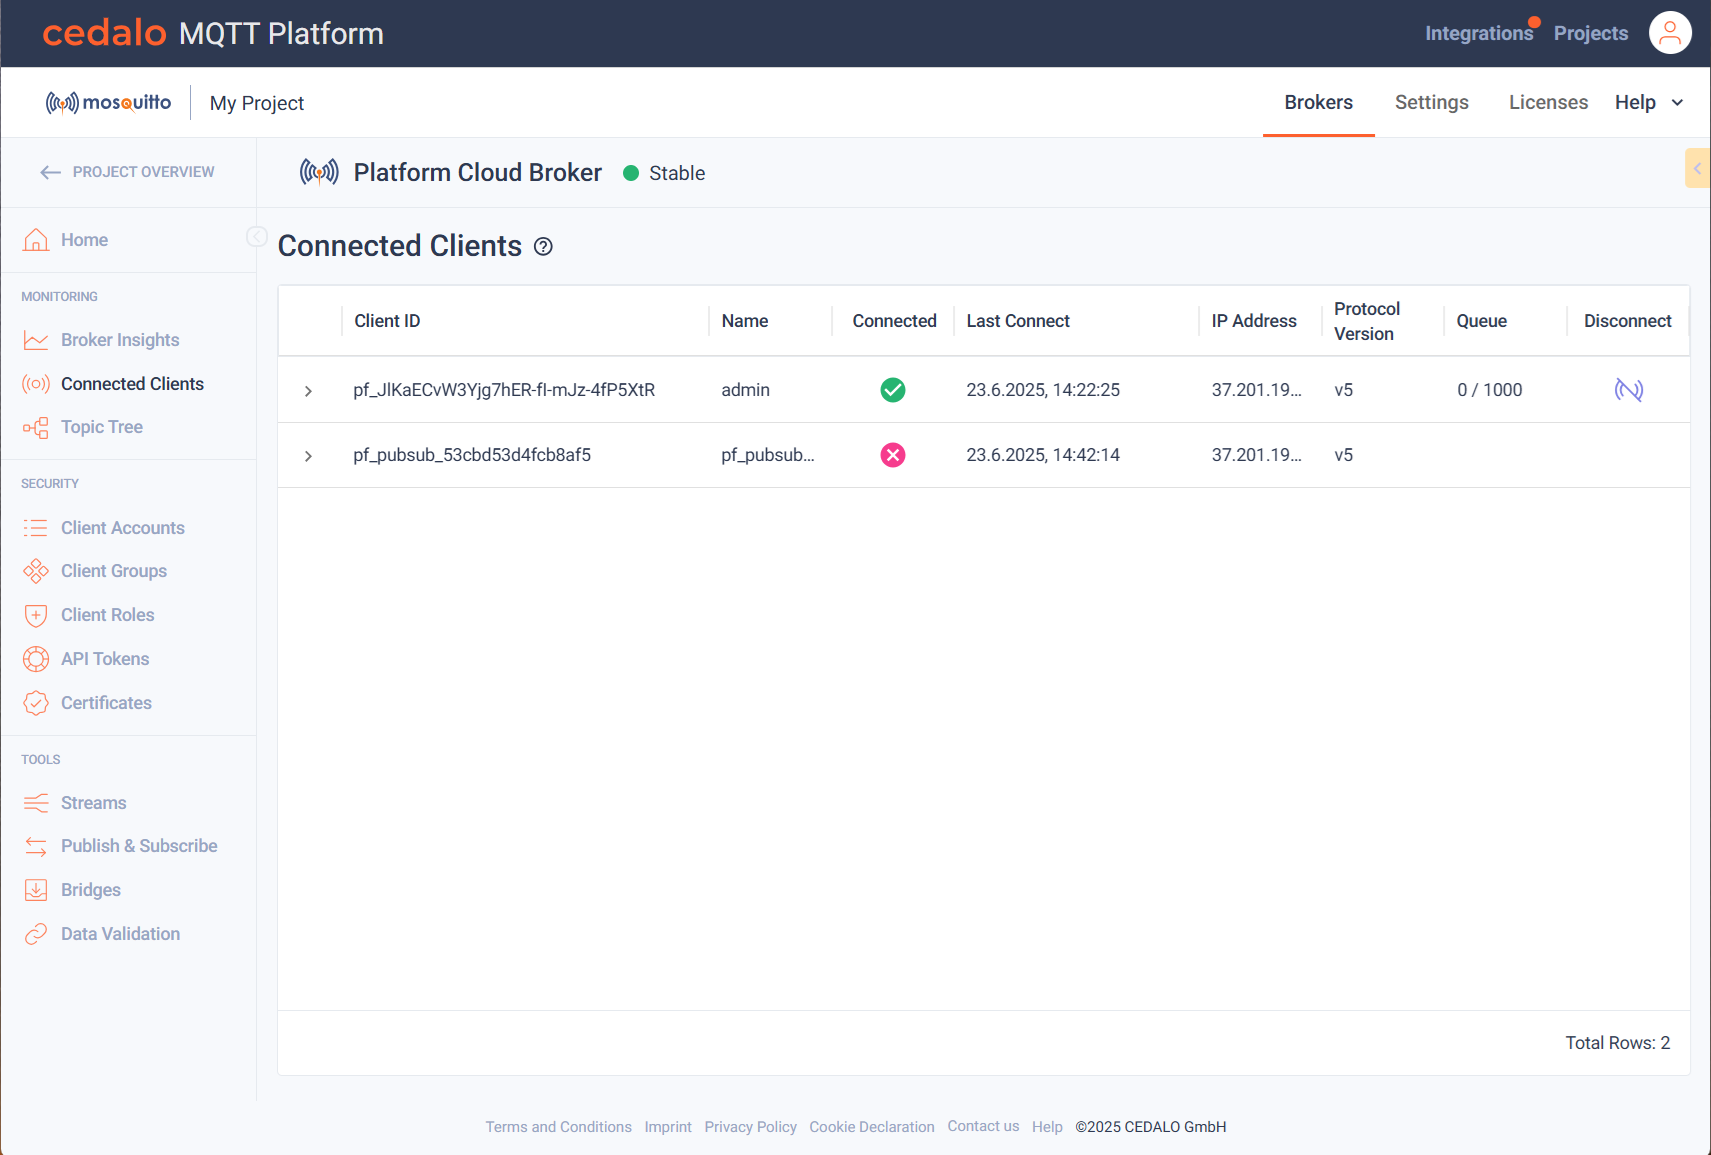The width and height of the screenshot is (1711, 1155).
Task: Click the Total Rows: 2 label
Action: click(x=1617, y=1043)
